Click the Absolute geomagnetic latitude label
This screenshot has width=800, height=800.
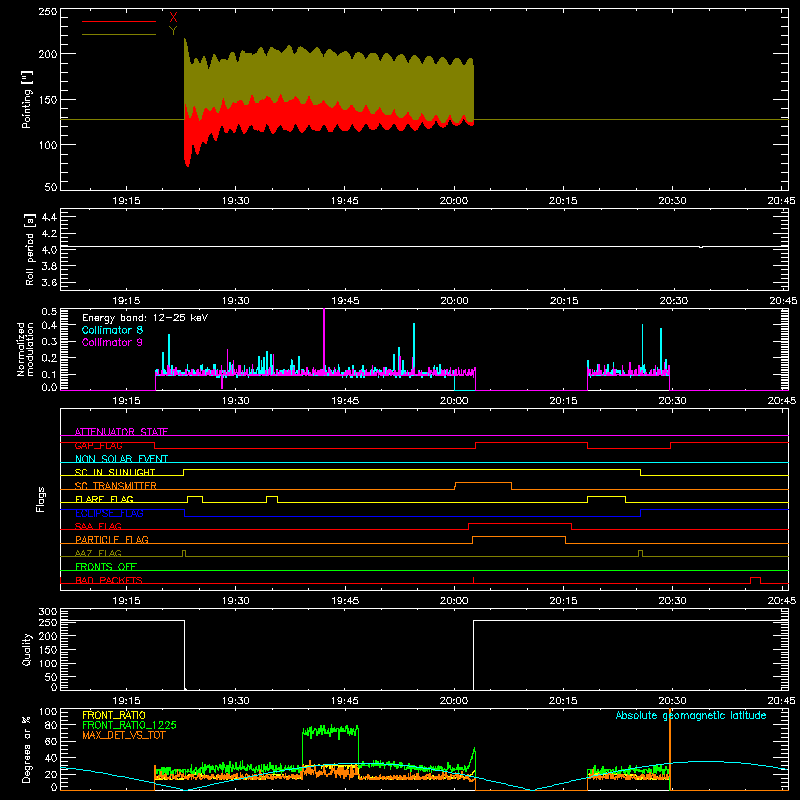(691, 715)
